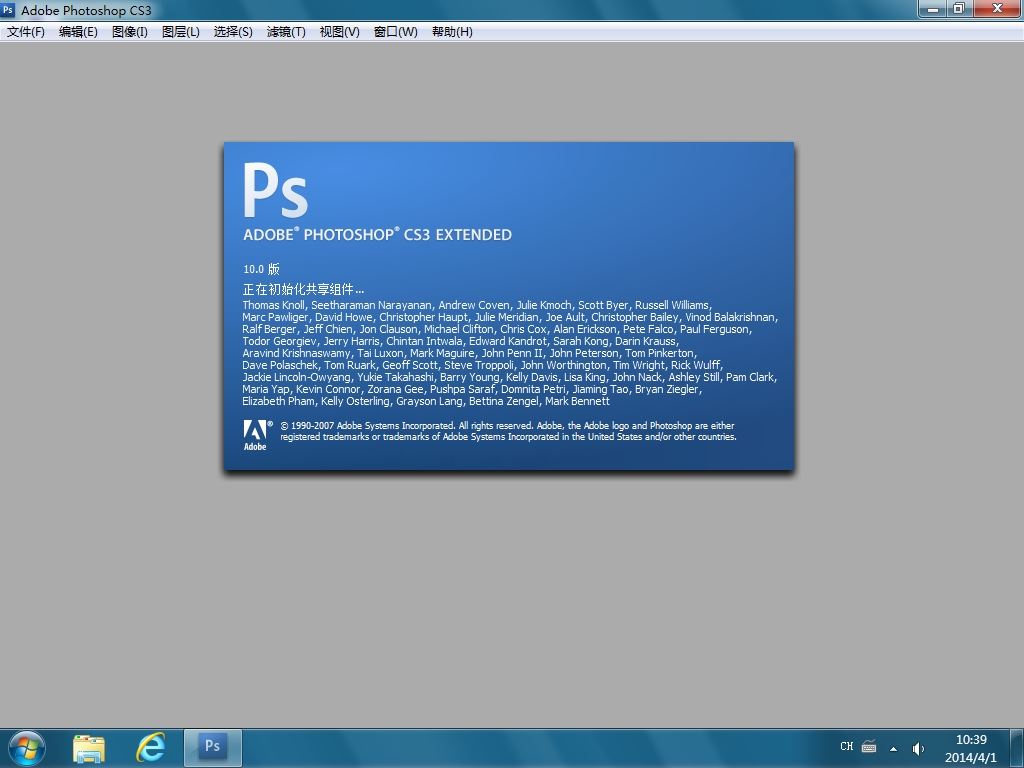Open the 选择(S) menu
Viewport: 1024px width, 768px height.
pyautogui.click(x=232, y=31)
